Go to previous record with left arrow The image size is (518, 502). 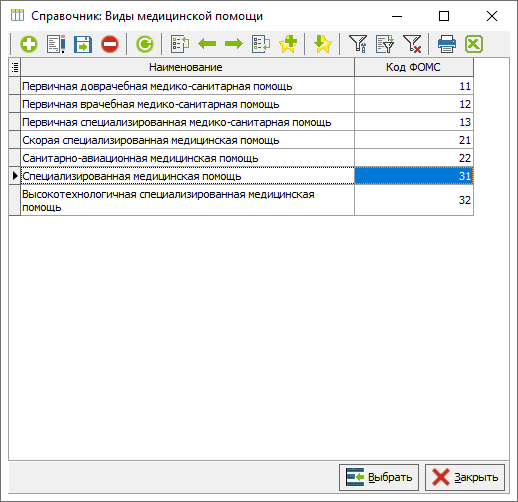[207, 44]
